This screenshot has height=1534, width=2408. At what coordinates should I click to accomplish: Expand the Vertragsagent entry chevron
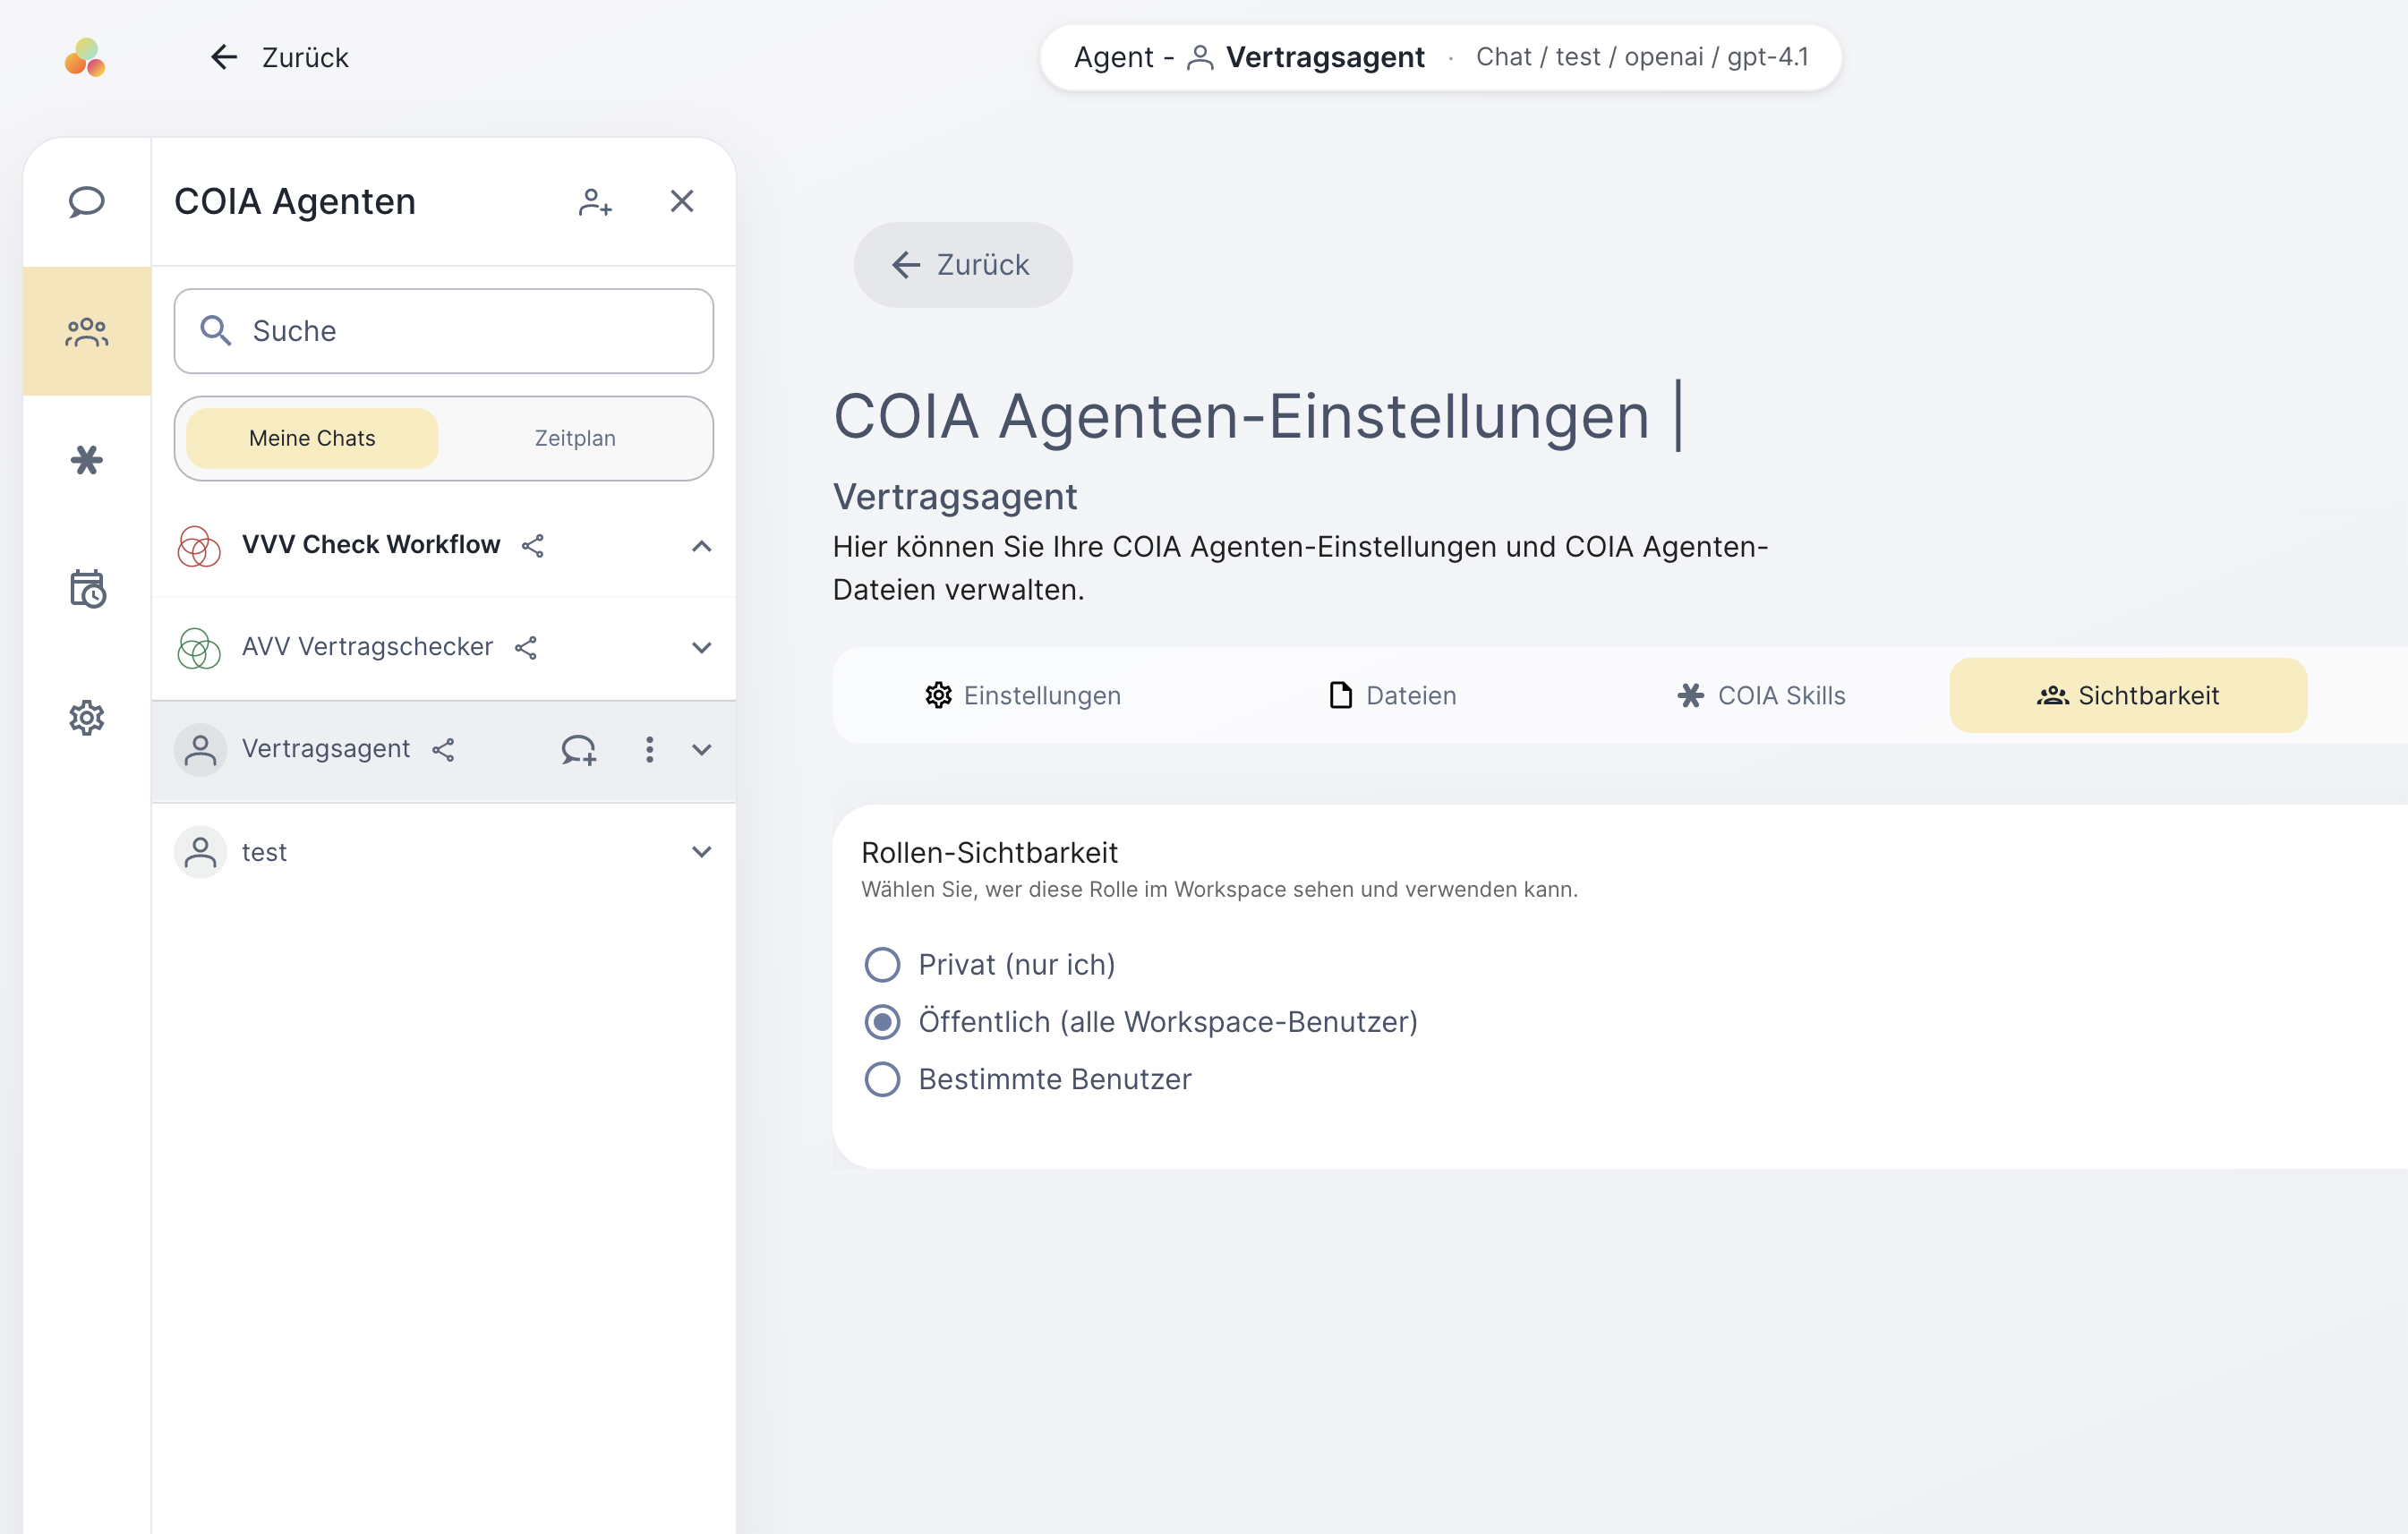pyautogui.click(x=701, y=750)
